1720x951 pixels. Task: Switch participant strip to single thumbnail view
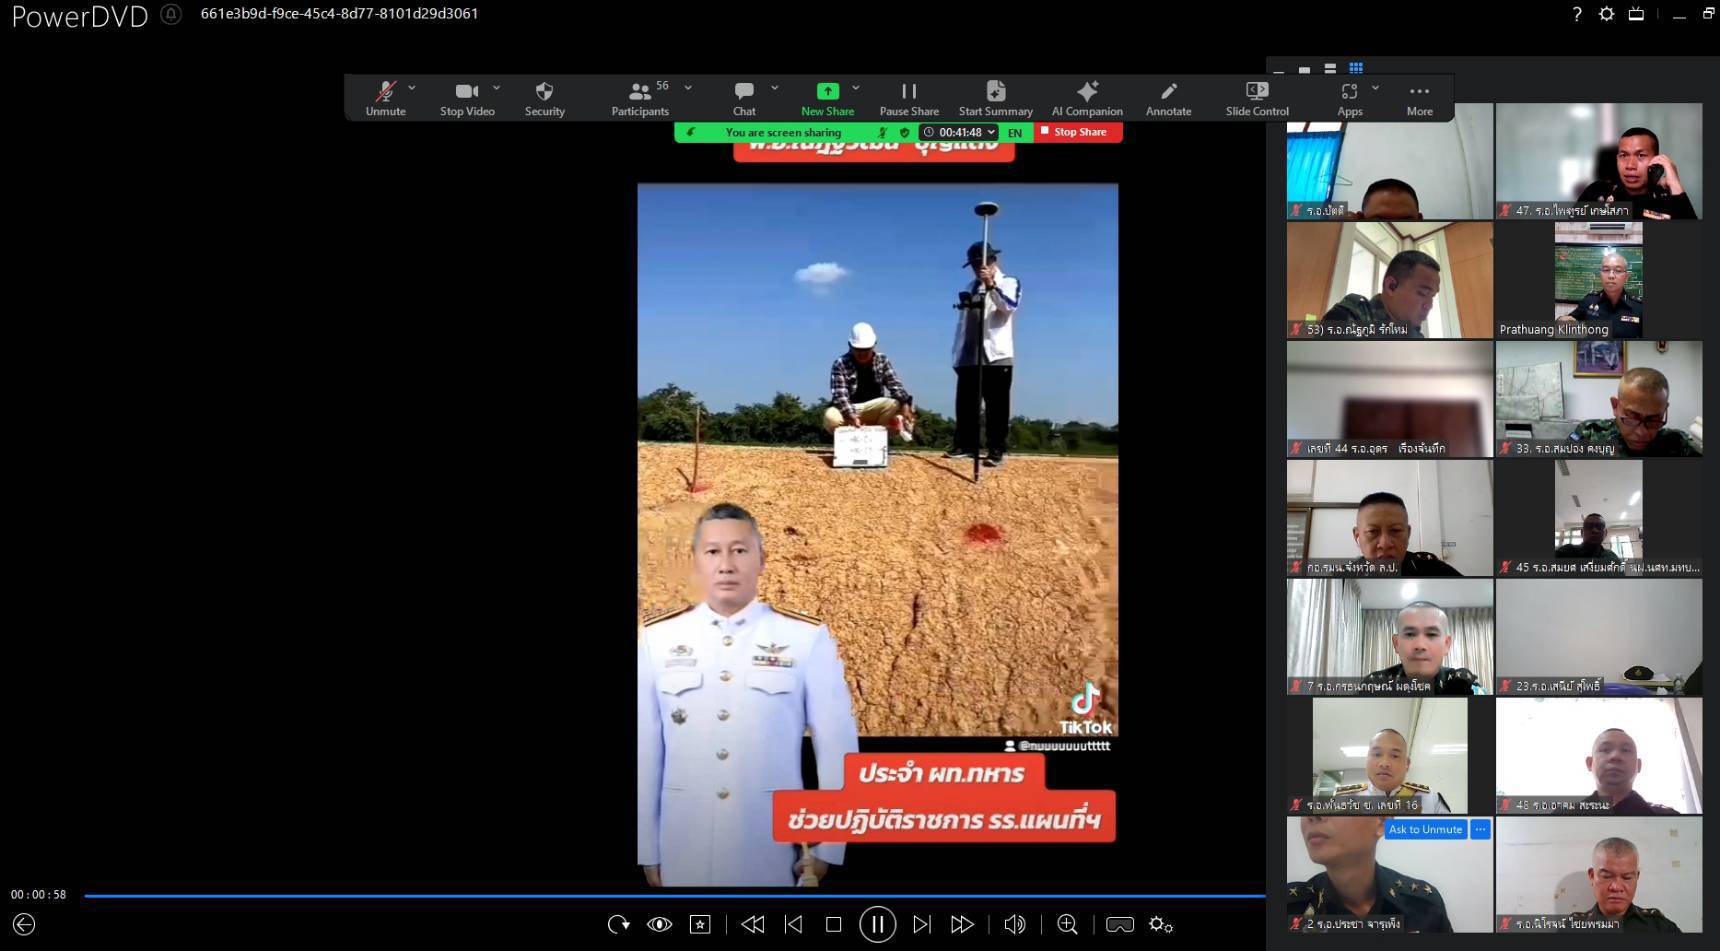[x=1304, y=69]
